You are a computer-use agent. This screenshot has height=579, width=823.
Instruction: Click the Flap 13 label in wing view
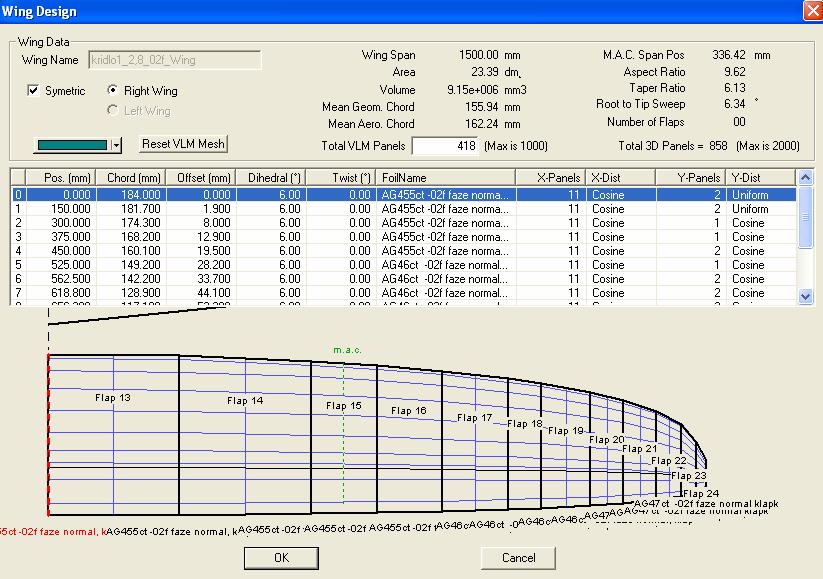tap(113, 397)
